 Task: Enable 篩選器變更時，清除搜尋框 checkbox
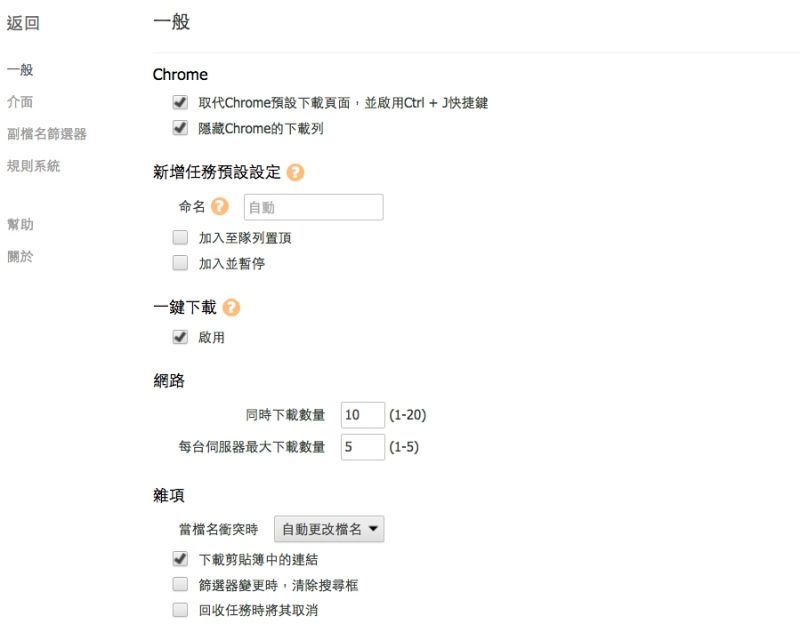pos(180,585)
